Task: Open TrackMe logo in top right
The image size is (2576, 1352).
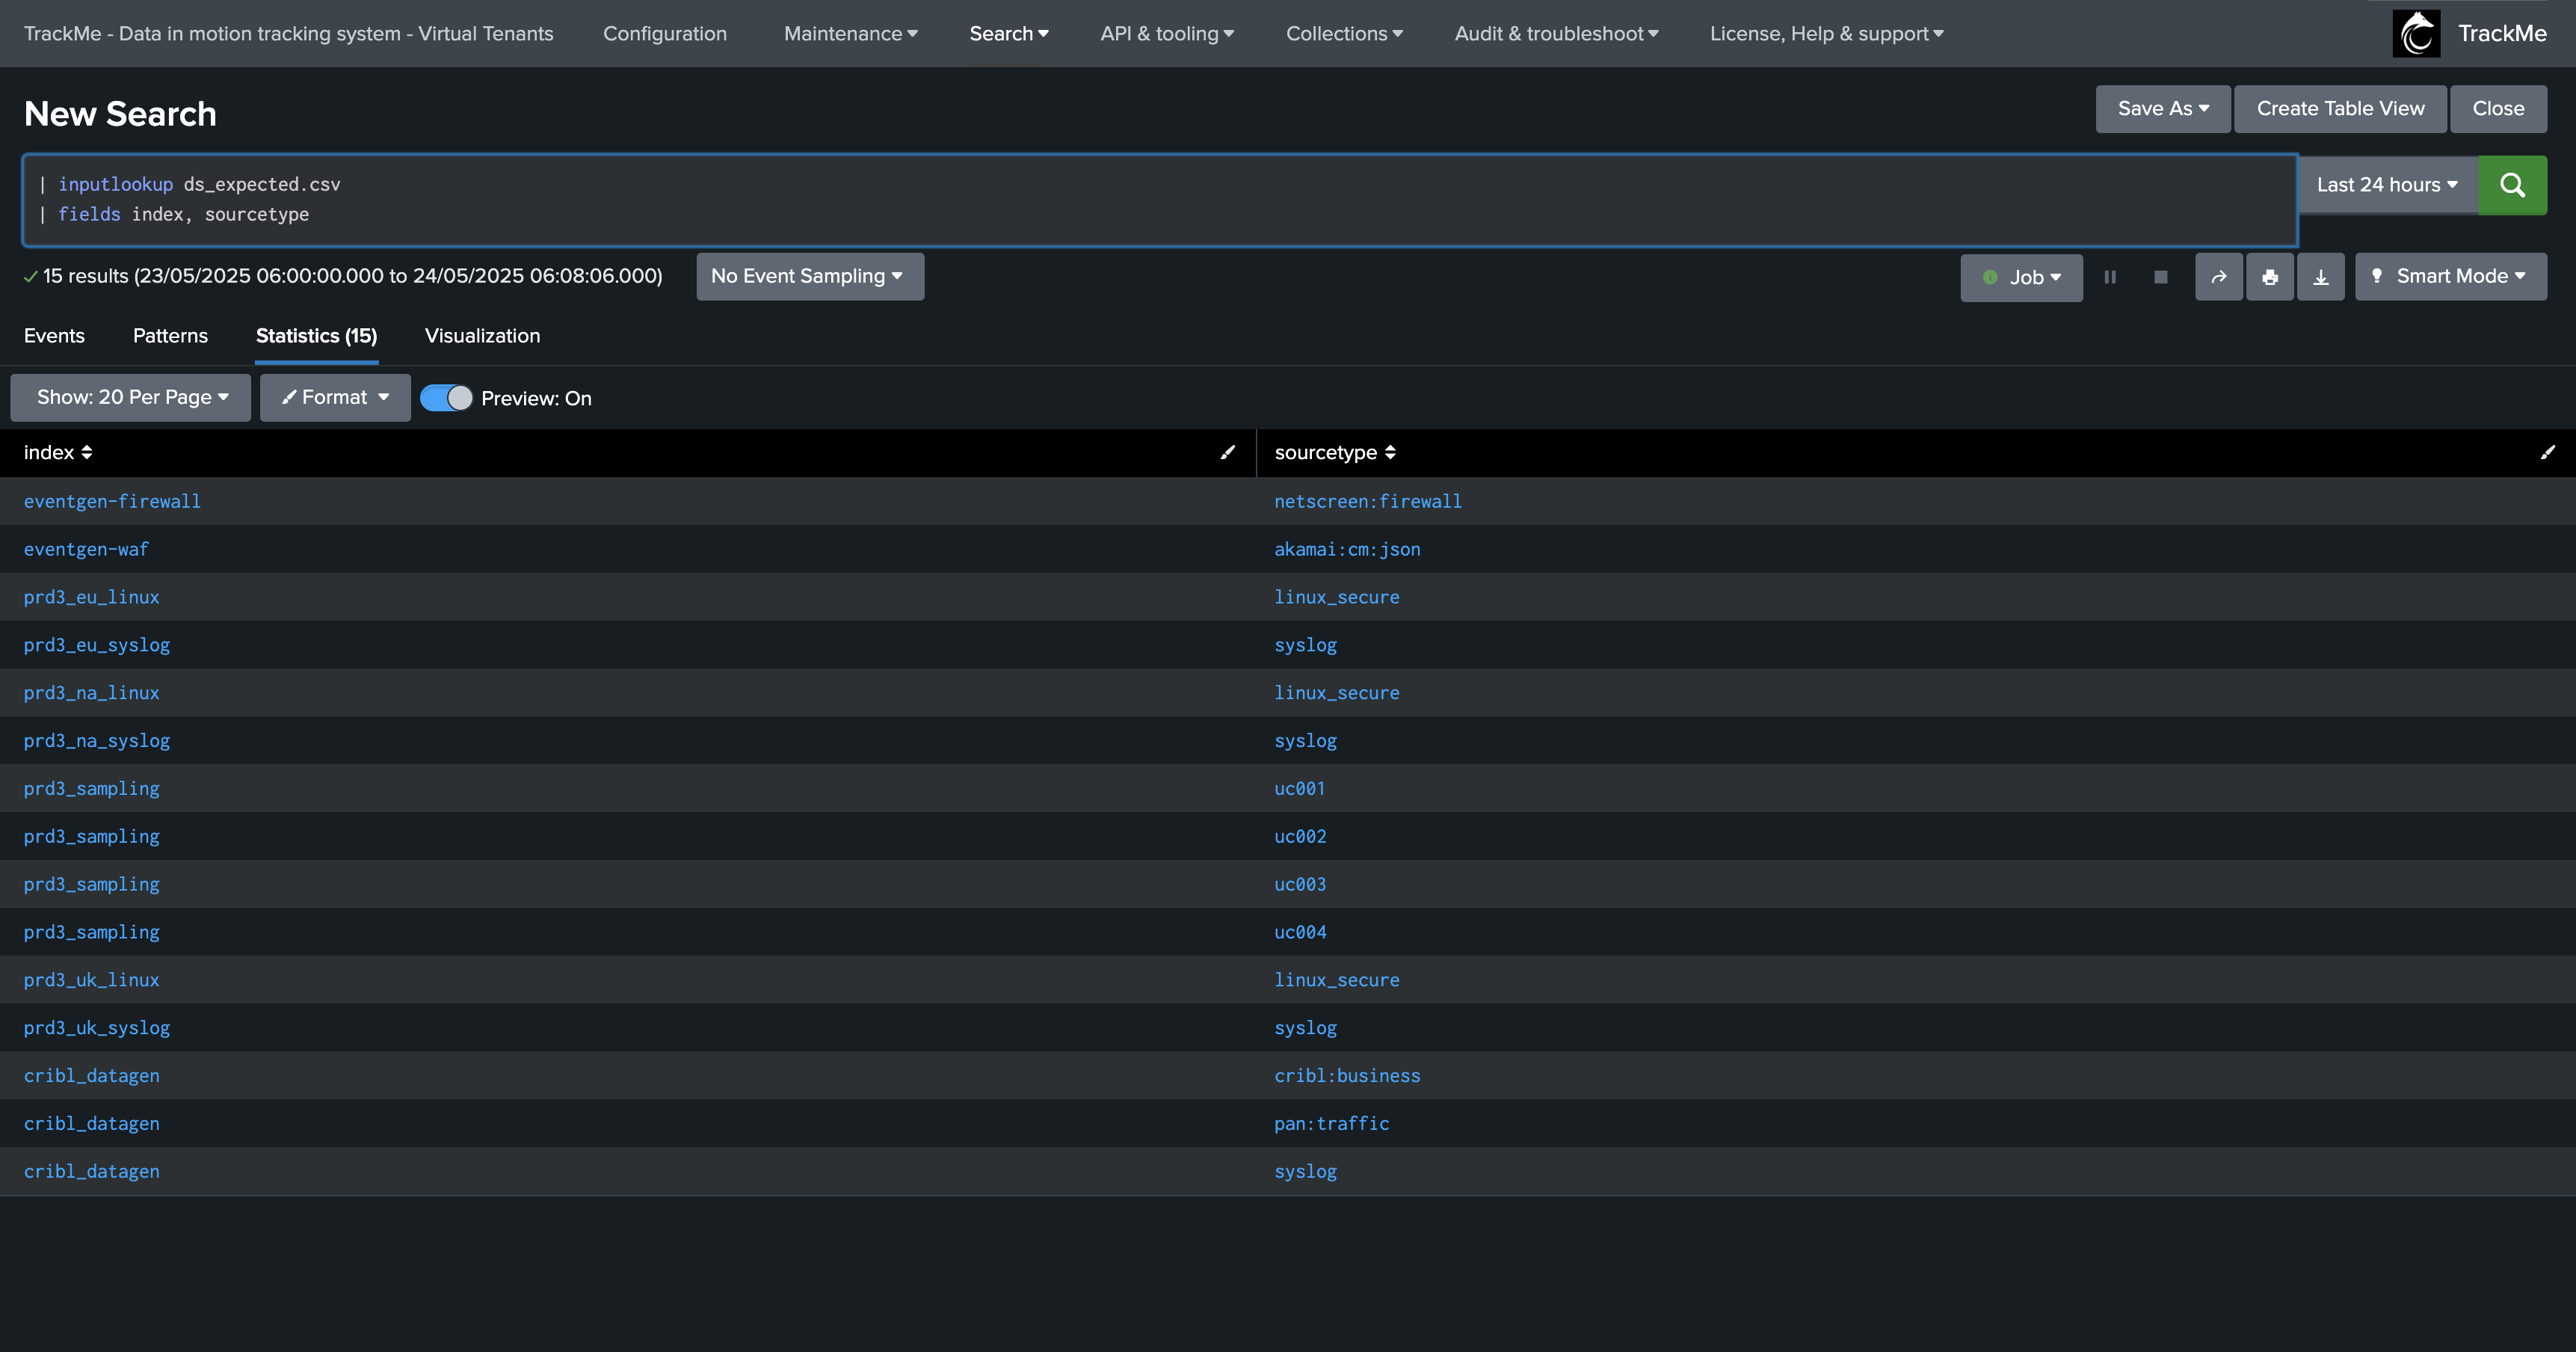Action: click(x=2416, y=34)
